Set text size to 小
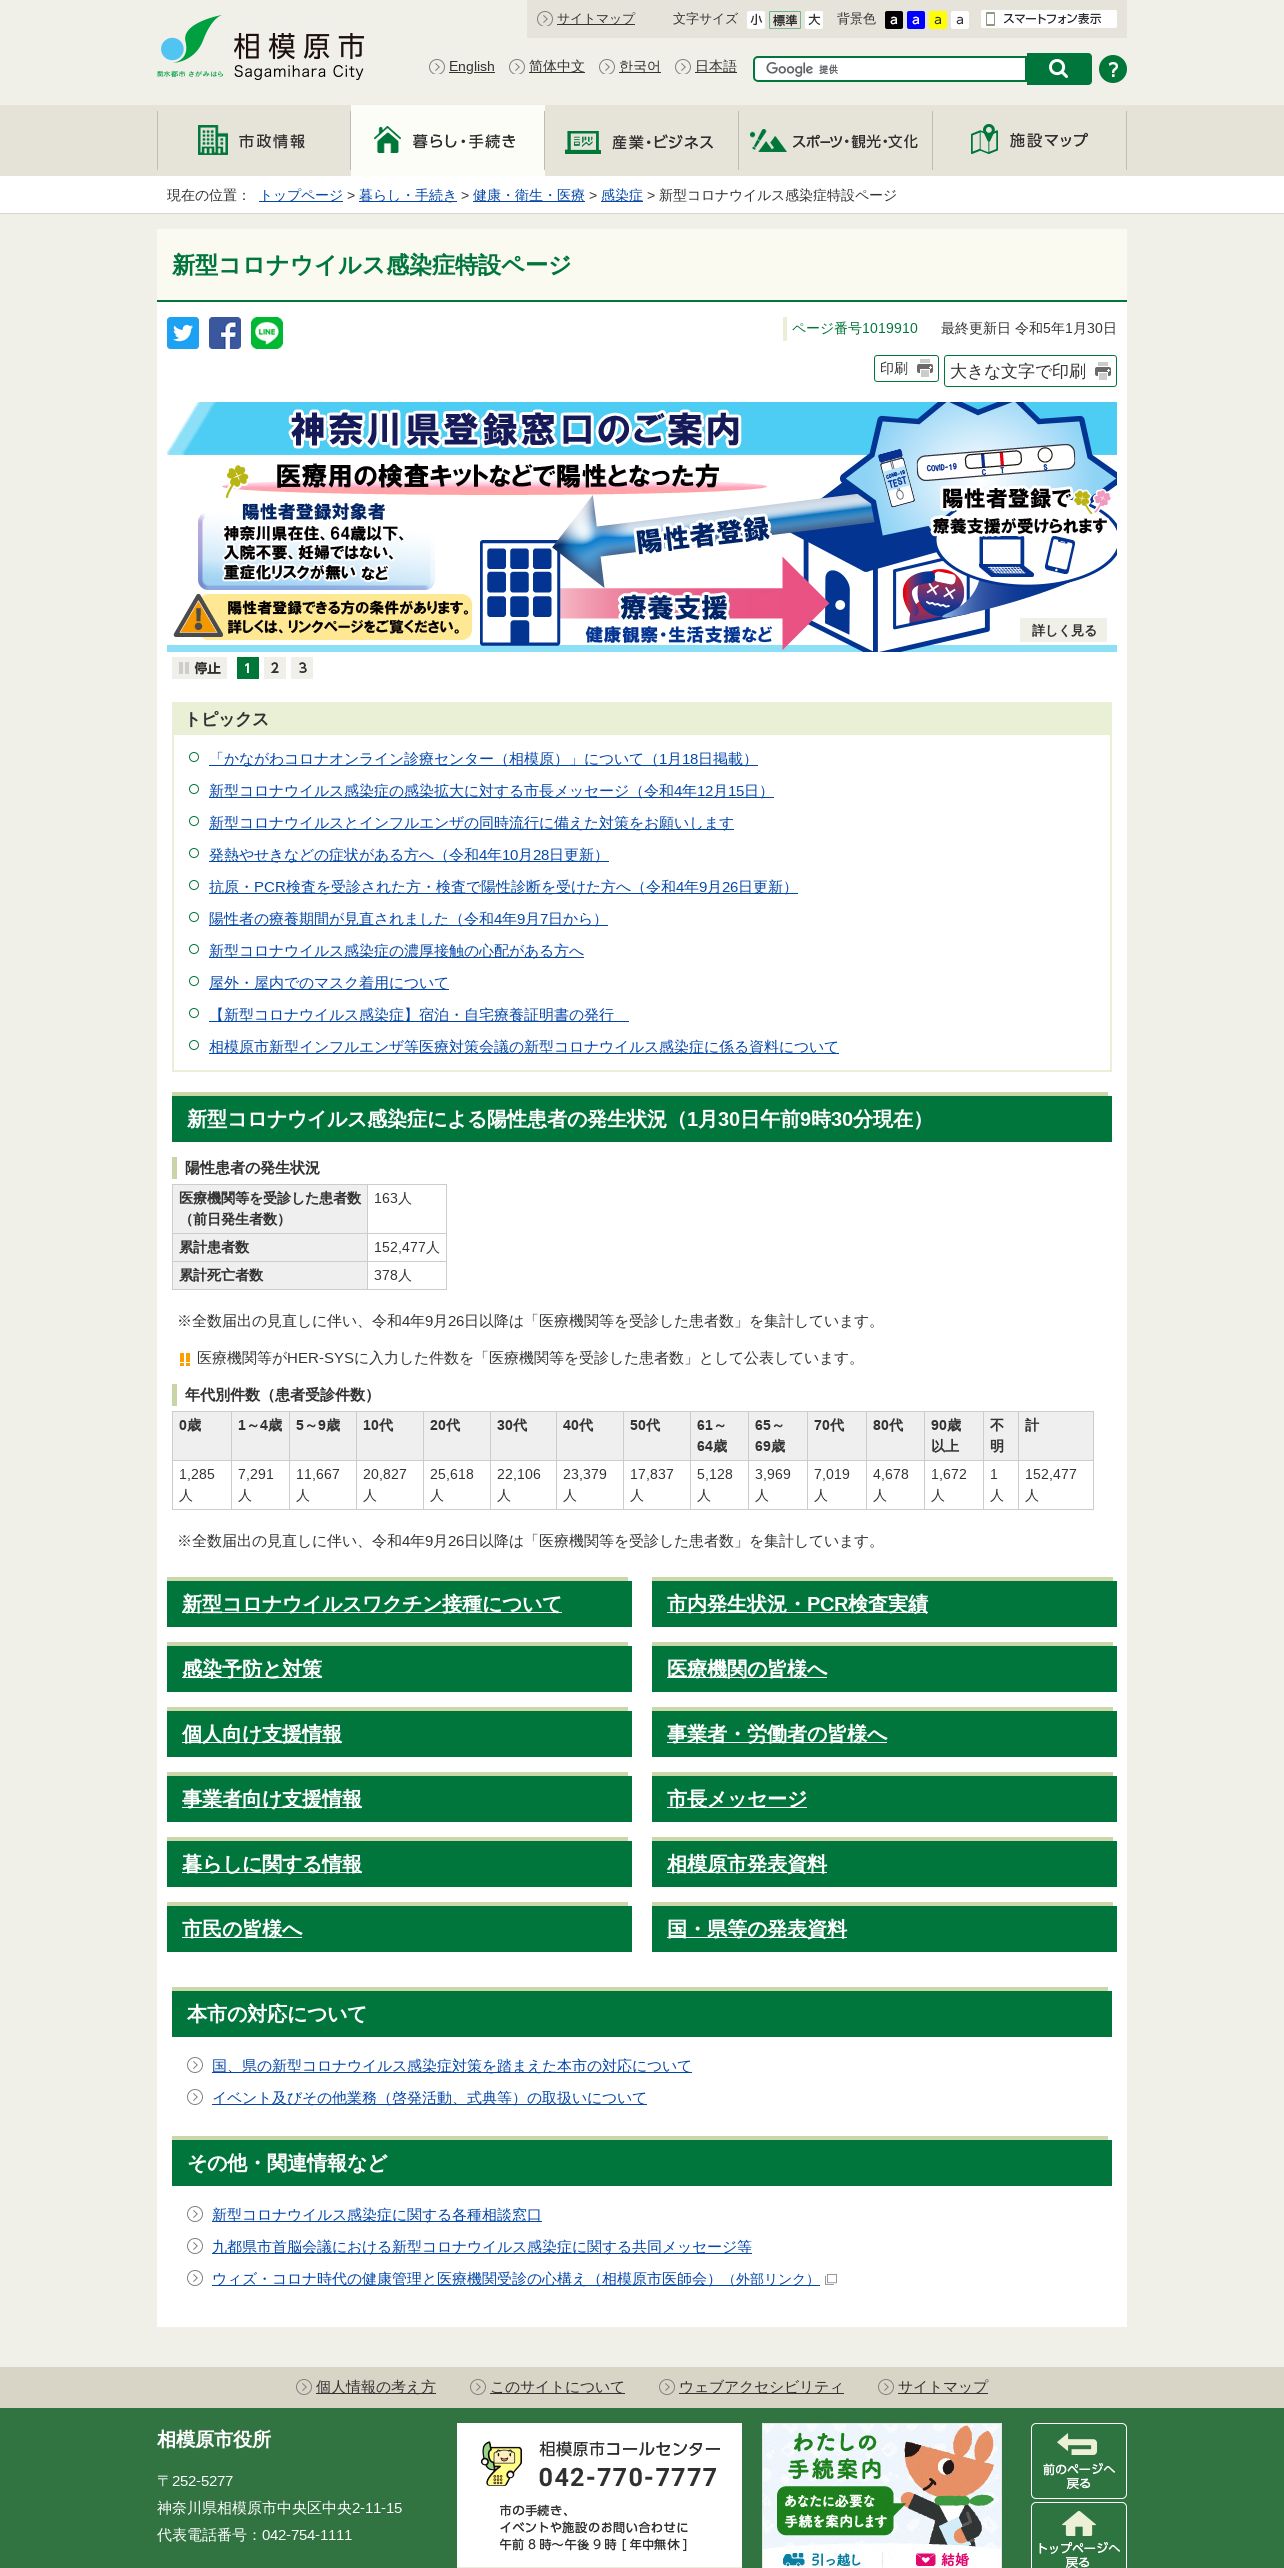This screenshot has width=1284, height=2568. (756, 20)
